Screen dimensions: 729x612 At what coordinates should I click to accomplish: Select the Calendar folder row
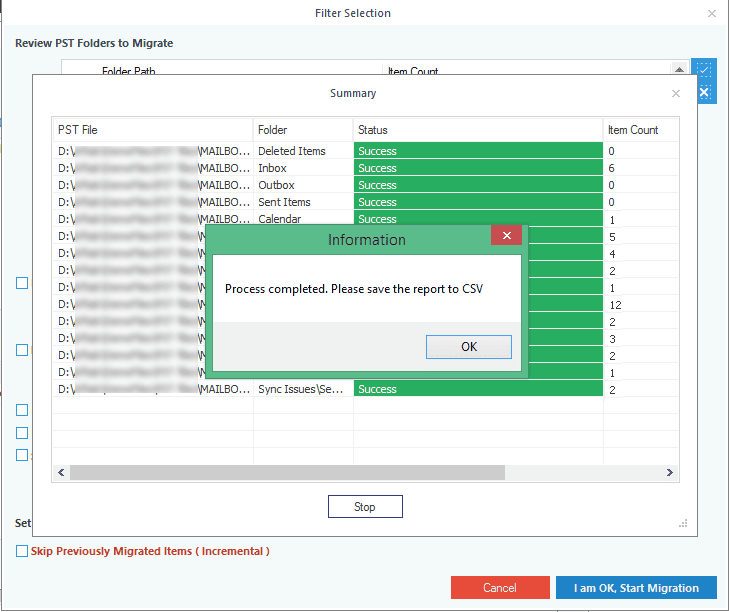(x=365, y=219)
